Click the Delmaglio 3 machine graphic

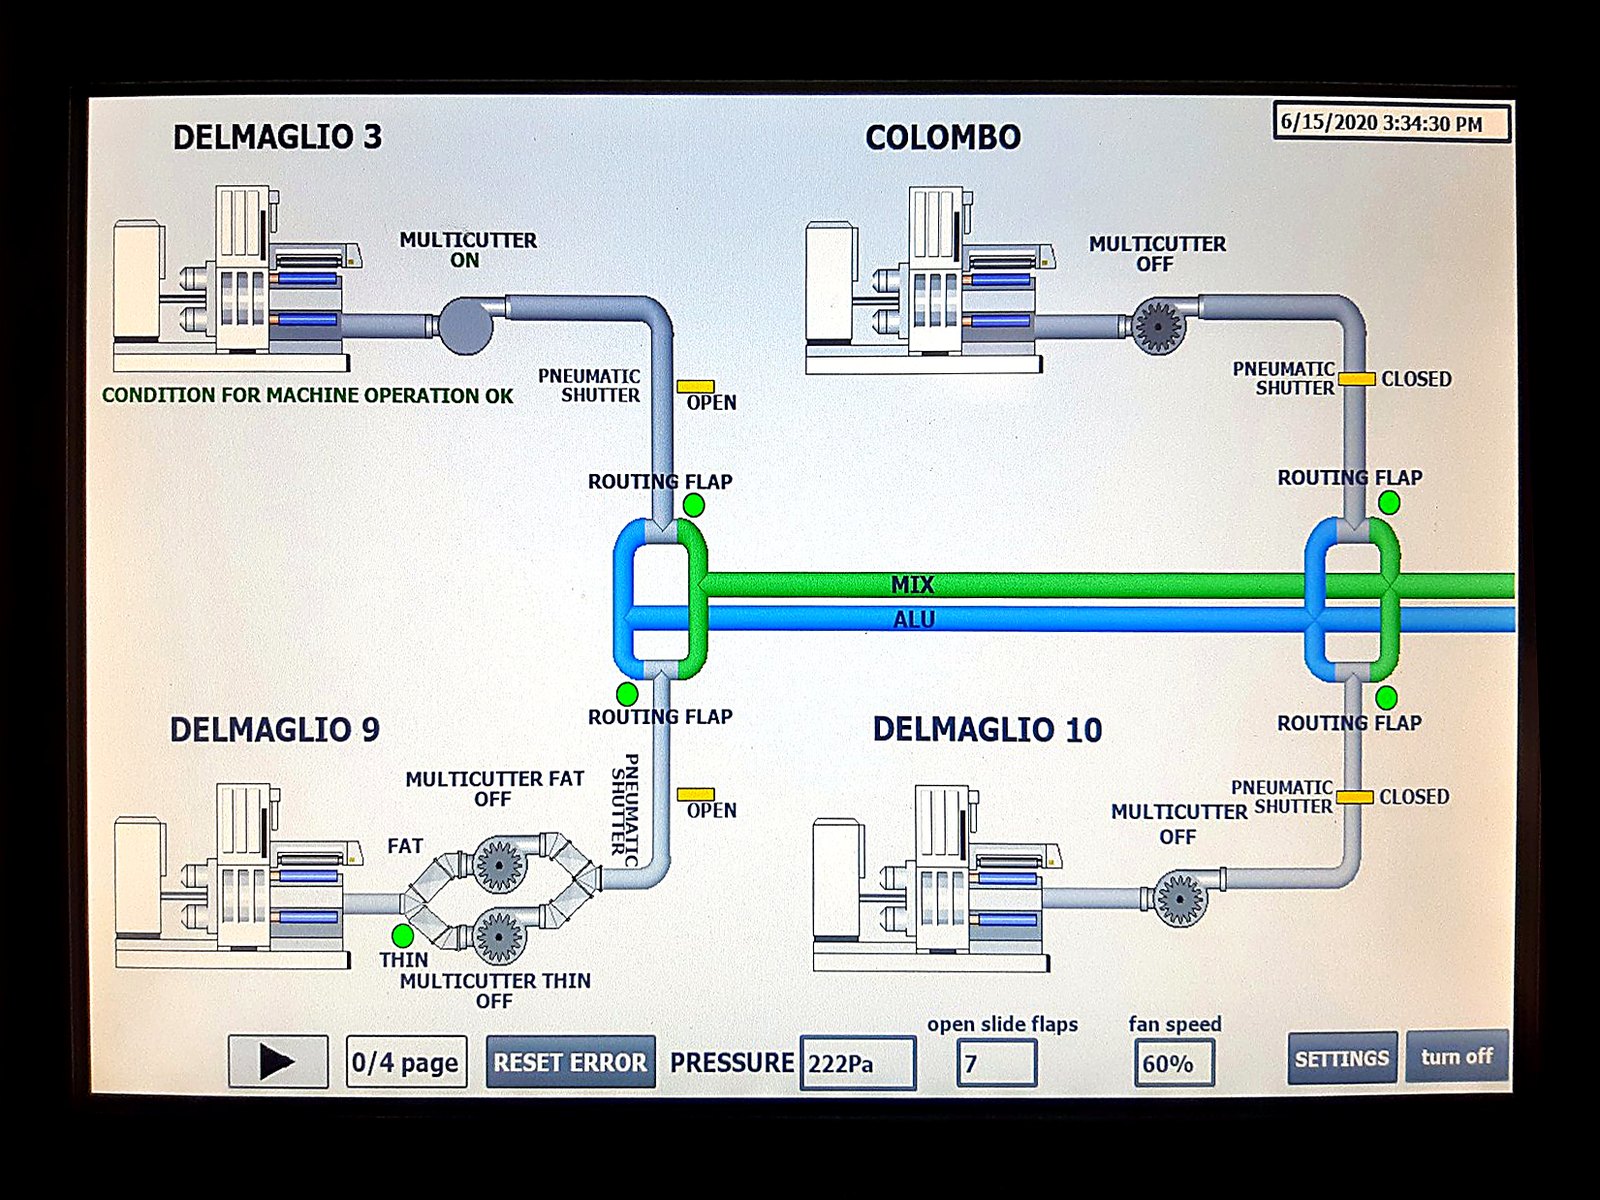(237, 279)
